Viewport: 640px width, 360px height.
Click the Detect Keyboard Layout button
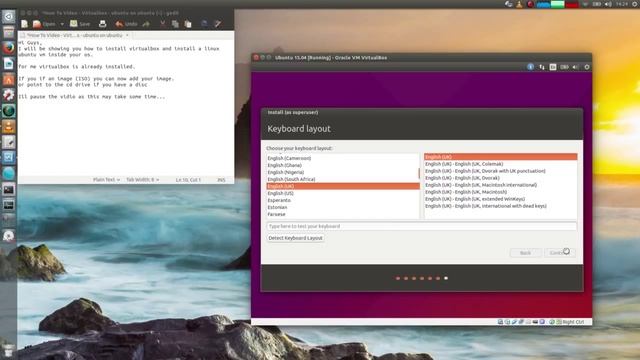pyautogui.click(x=296, y=238)
